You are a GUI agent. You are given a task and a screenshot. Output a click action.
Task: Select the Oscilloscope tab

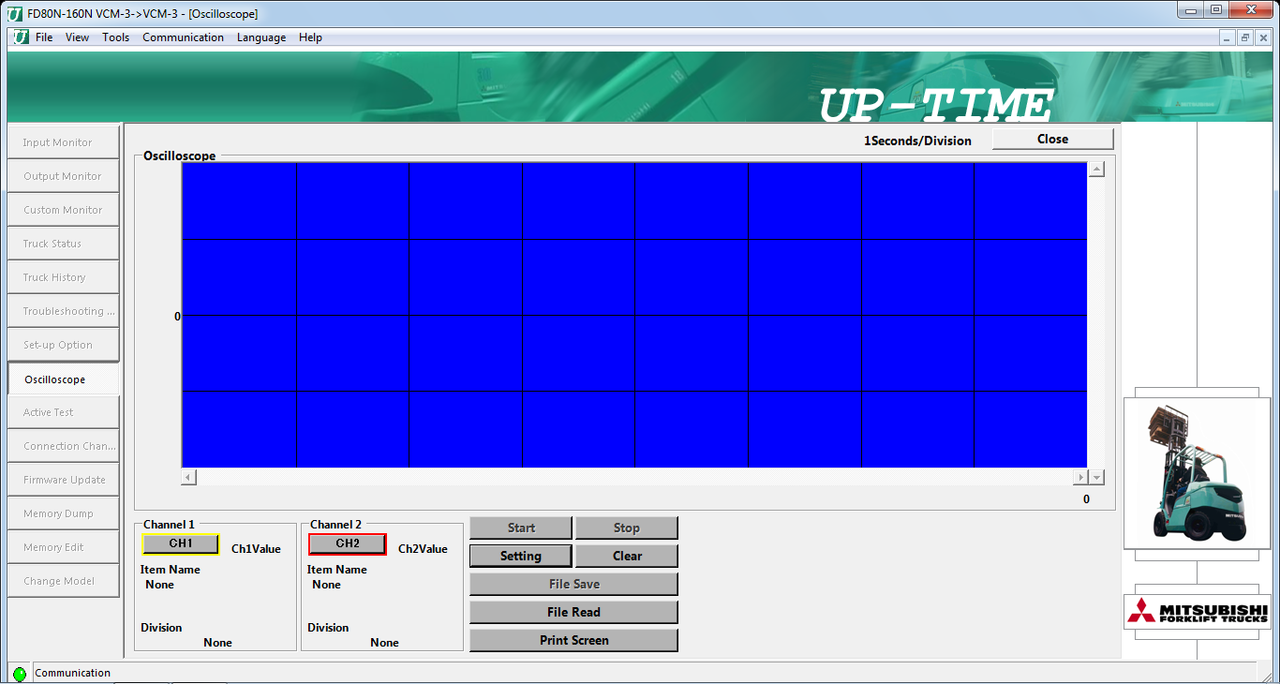tap(63, 379)
